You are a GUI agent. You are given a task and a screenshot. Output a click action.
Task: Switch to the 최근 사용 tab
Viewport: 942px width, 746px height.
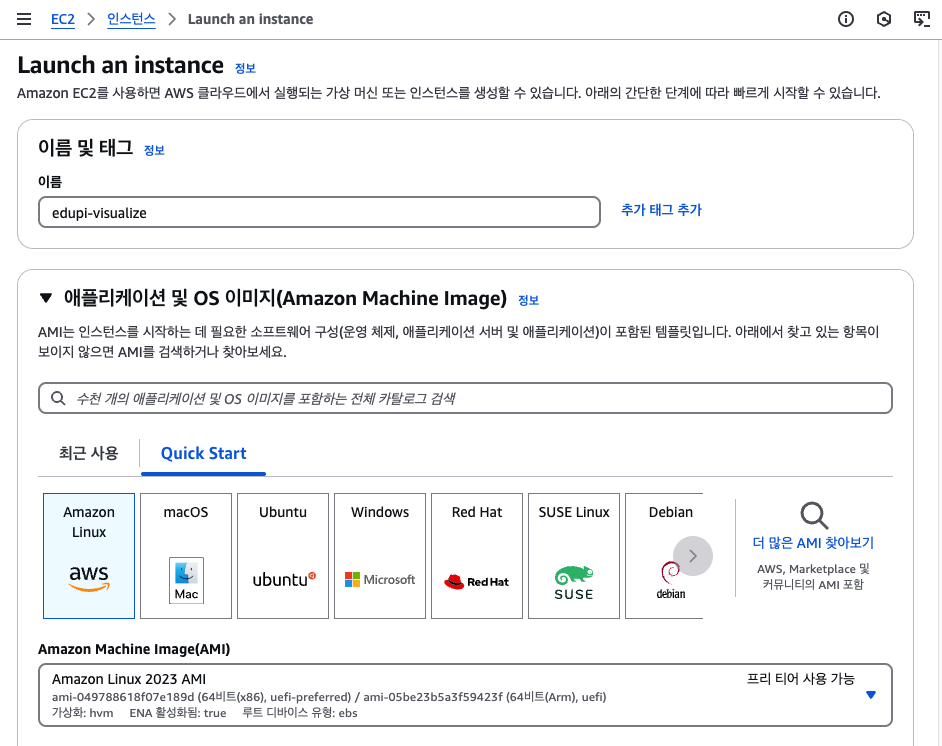click(x=89, y=453)
